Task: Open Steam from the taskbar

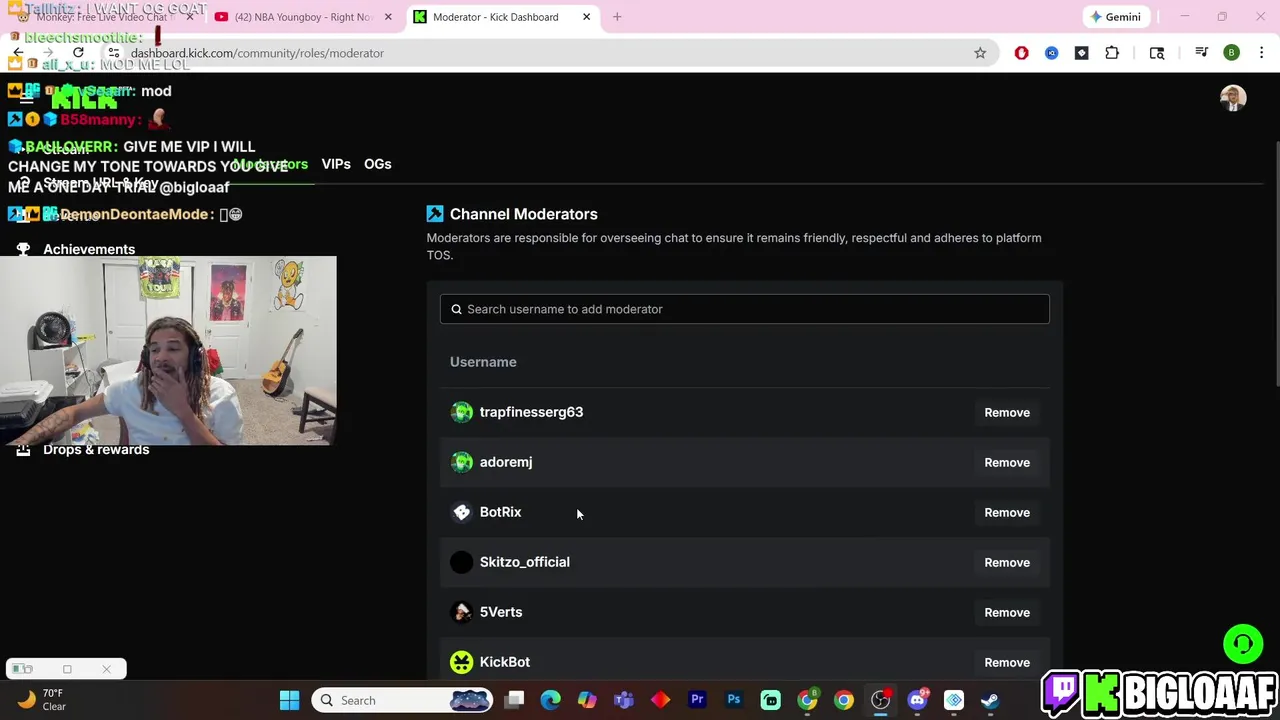Action: (990, 700)
